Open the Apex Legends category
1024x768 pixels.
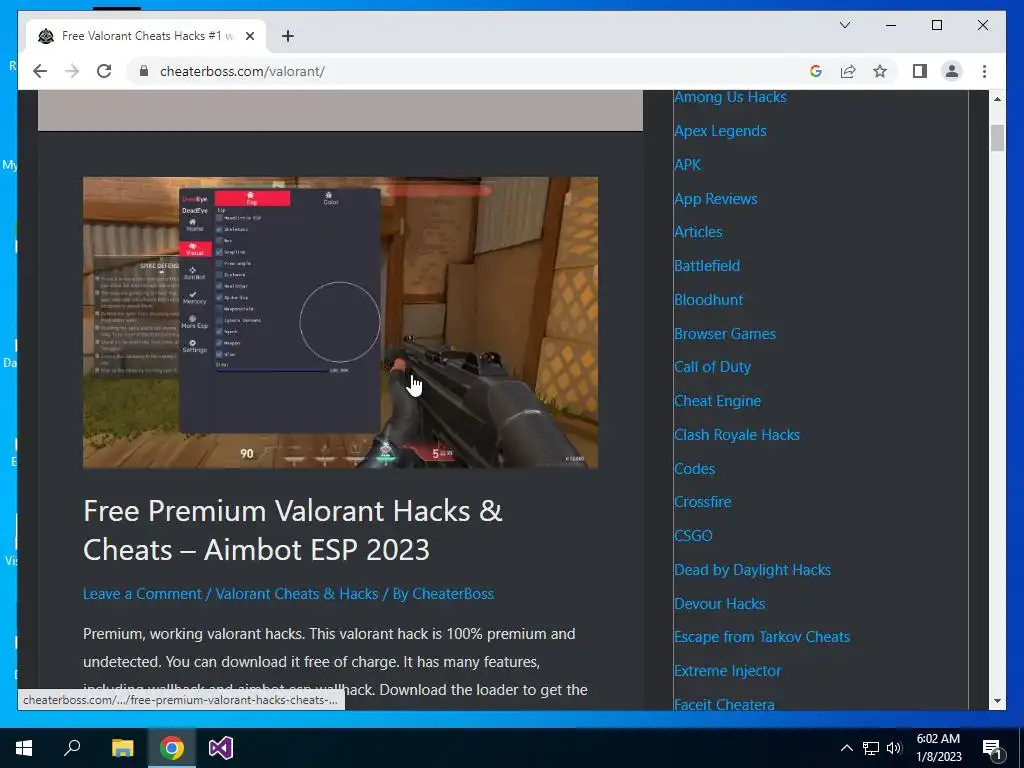point(720,131)
